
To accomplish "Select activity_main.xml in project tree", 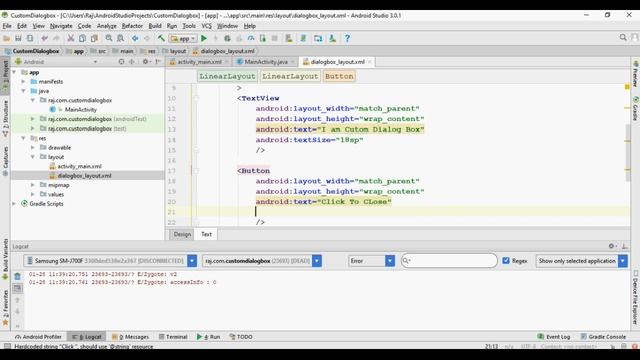I will (79, 167).
